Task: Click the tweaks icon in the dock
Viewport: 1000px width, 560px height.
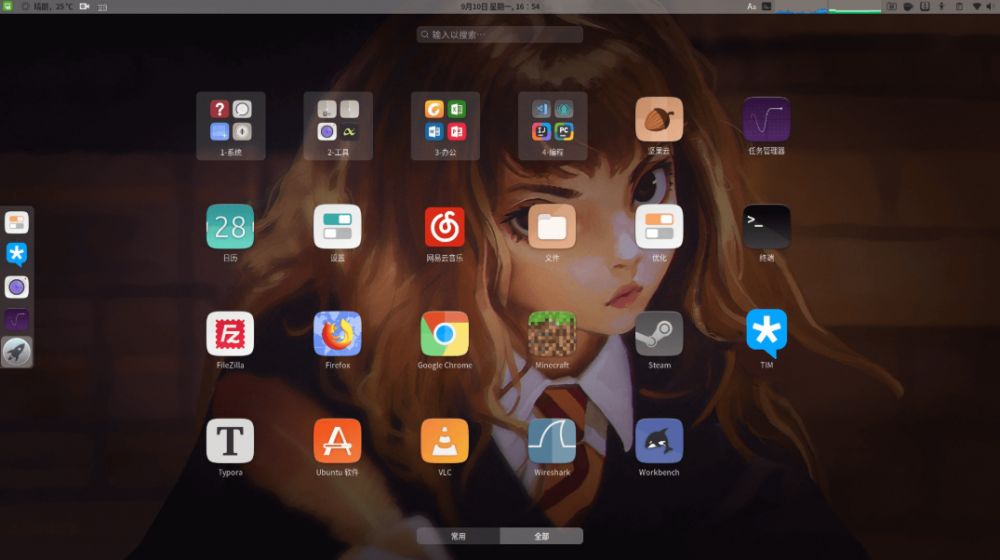Action: click(x=17, y=223)
